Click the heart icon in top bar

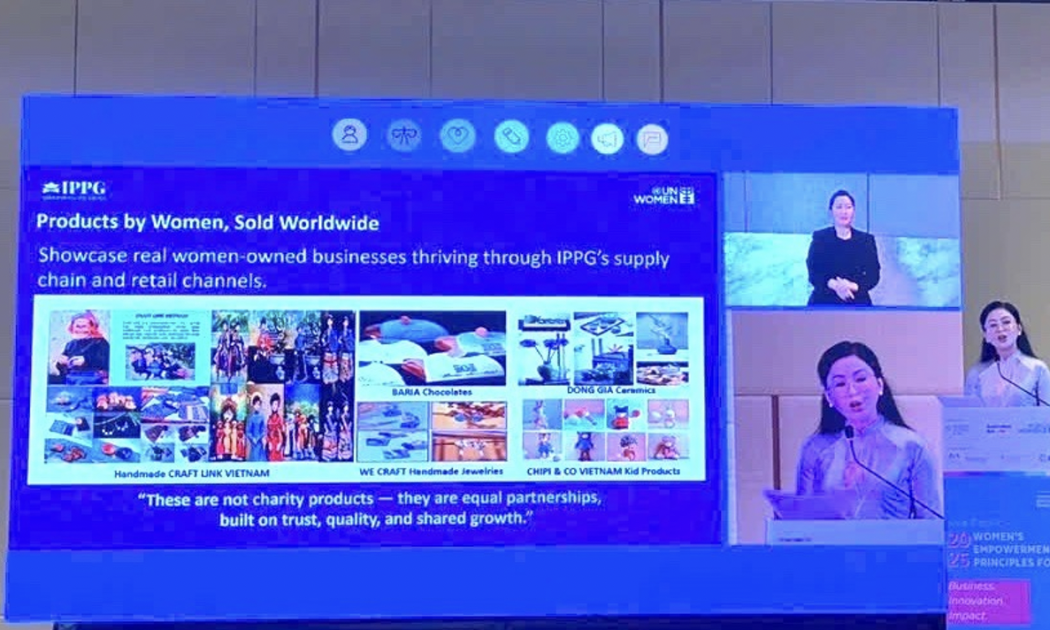tap(458, 136)
